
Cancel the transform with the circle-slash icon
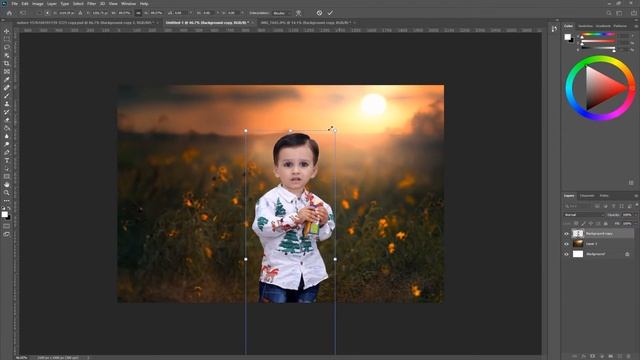coord(319,13)
